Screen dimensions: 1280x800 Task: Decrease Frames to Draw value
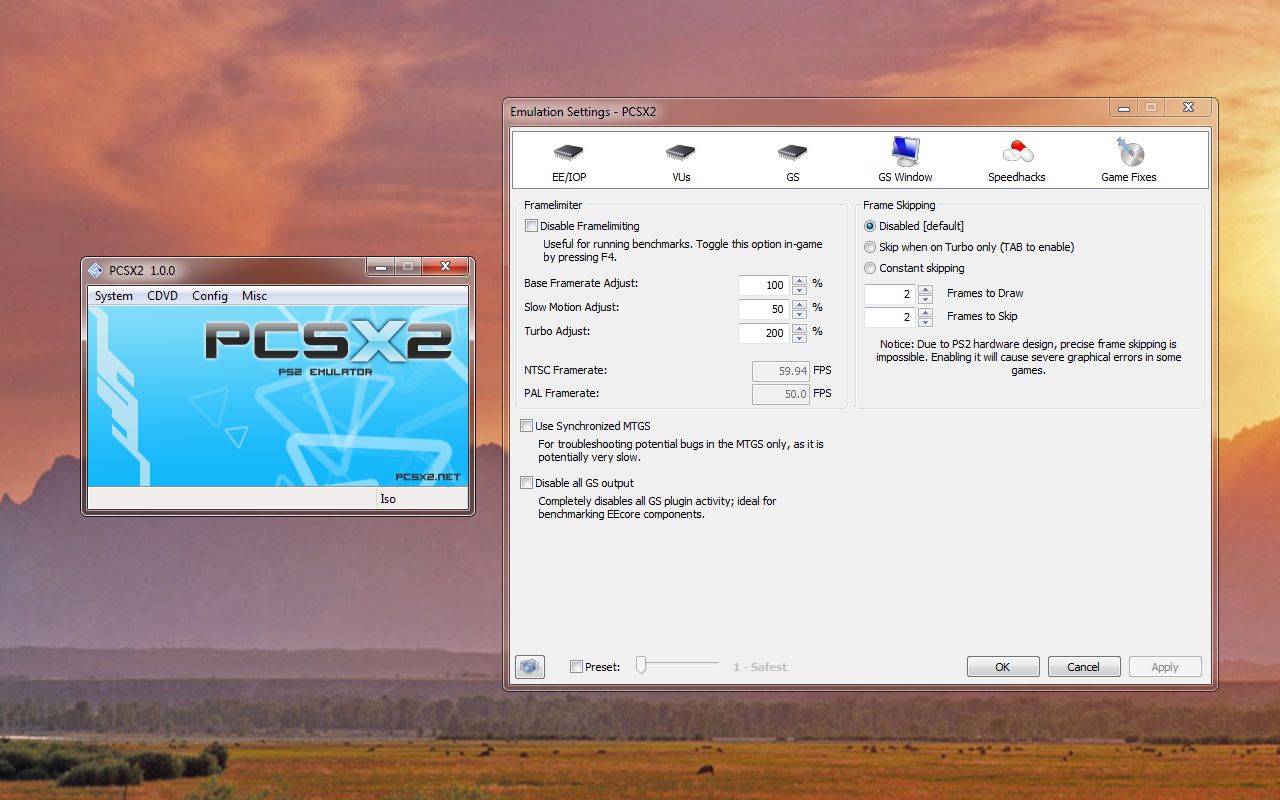pyautogui.click(x=925, y=299)
